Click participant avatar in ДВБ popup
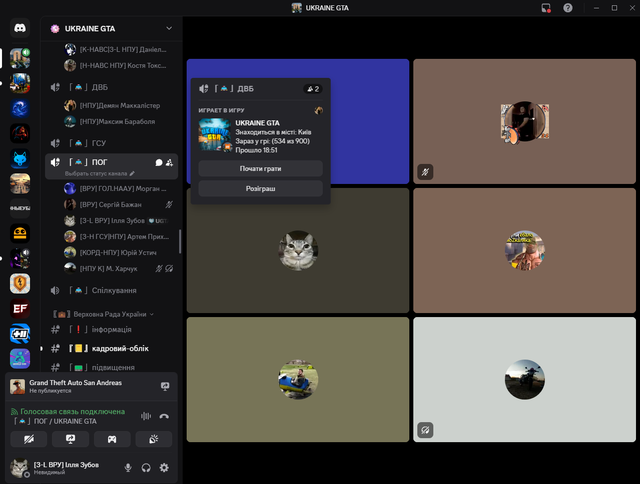The height and width of the screenshot is (484, 640). pos(318,110)
